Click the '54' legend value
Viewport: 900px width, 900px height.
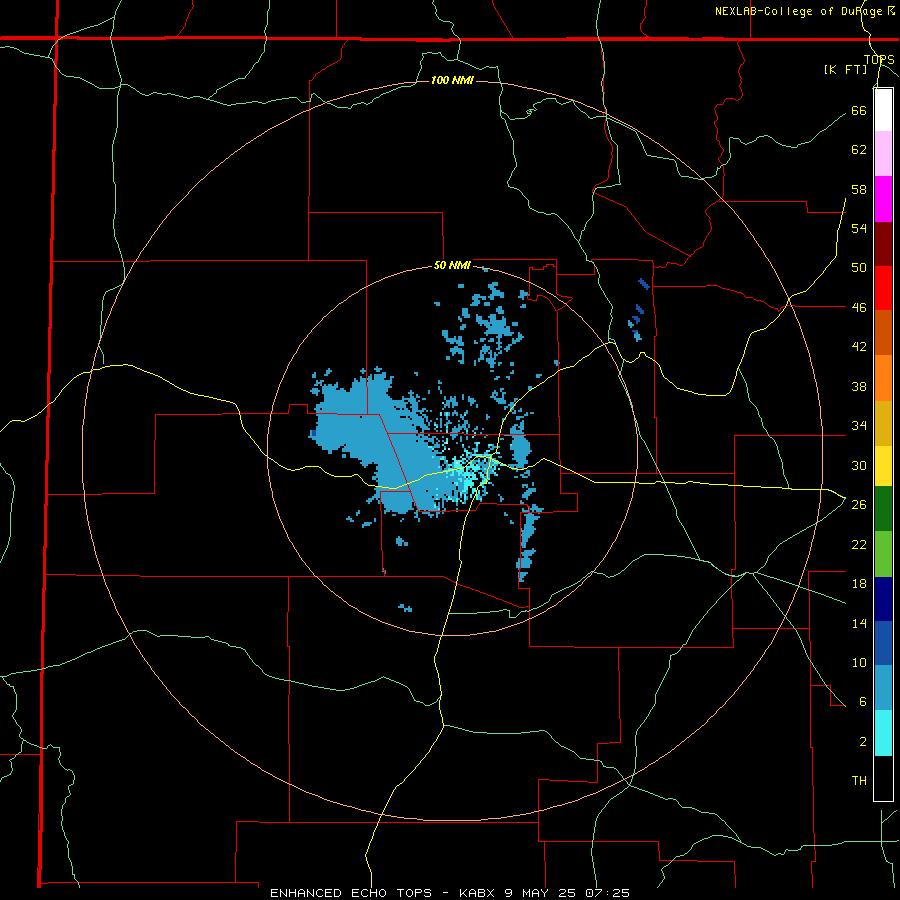tap(859, 228)
